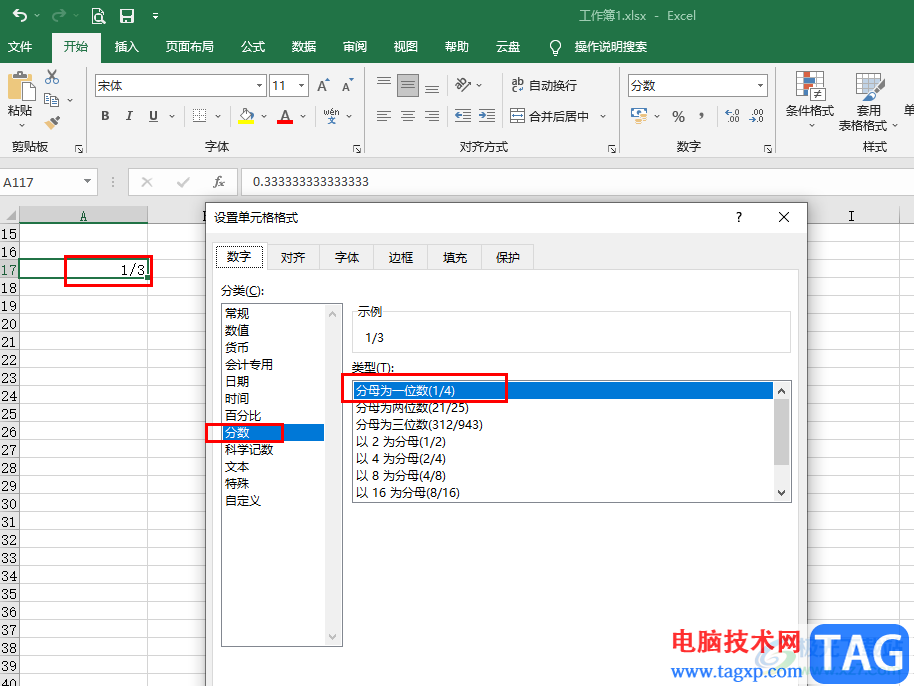This screenshot has width=914, height=686.
Task: Expand merge options dropdown arrow
Action: [603, 116]
